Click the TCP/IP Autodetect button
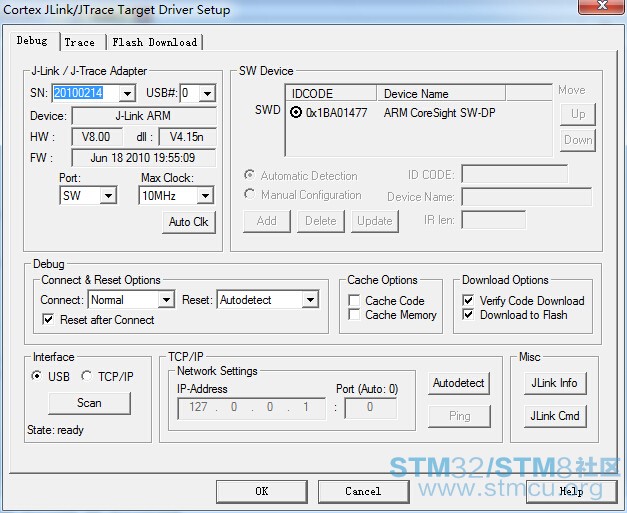Image resolution: width=627 pixels, height=513 pixels. tap(459, 383)
